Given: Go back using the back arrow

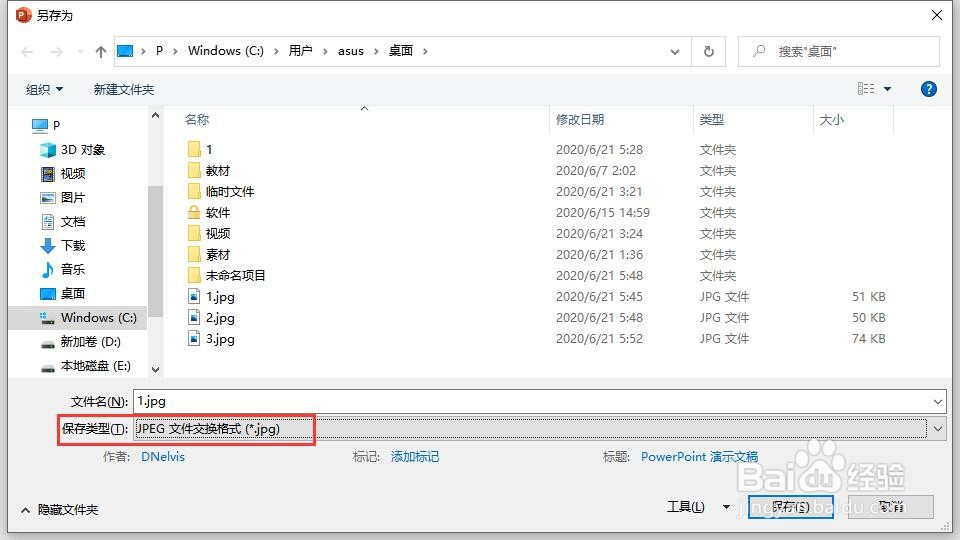Looking at the screenshot, I should tap(27, 52).
